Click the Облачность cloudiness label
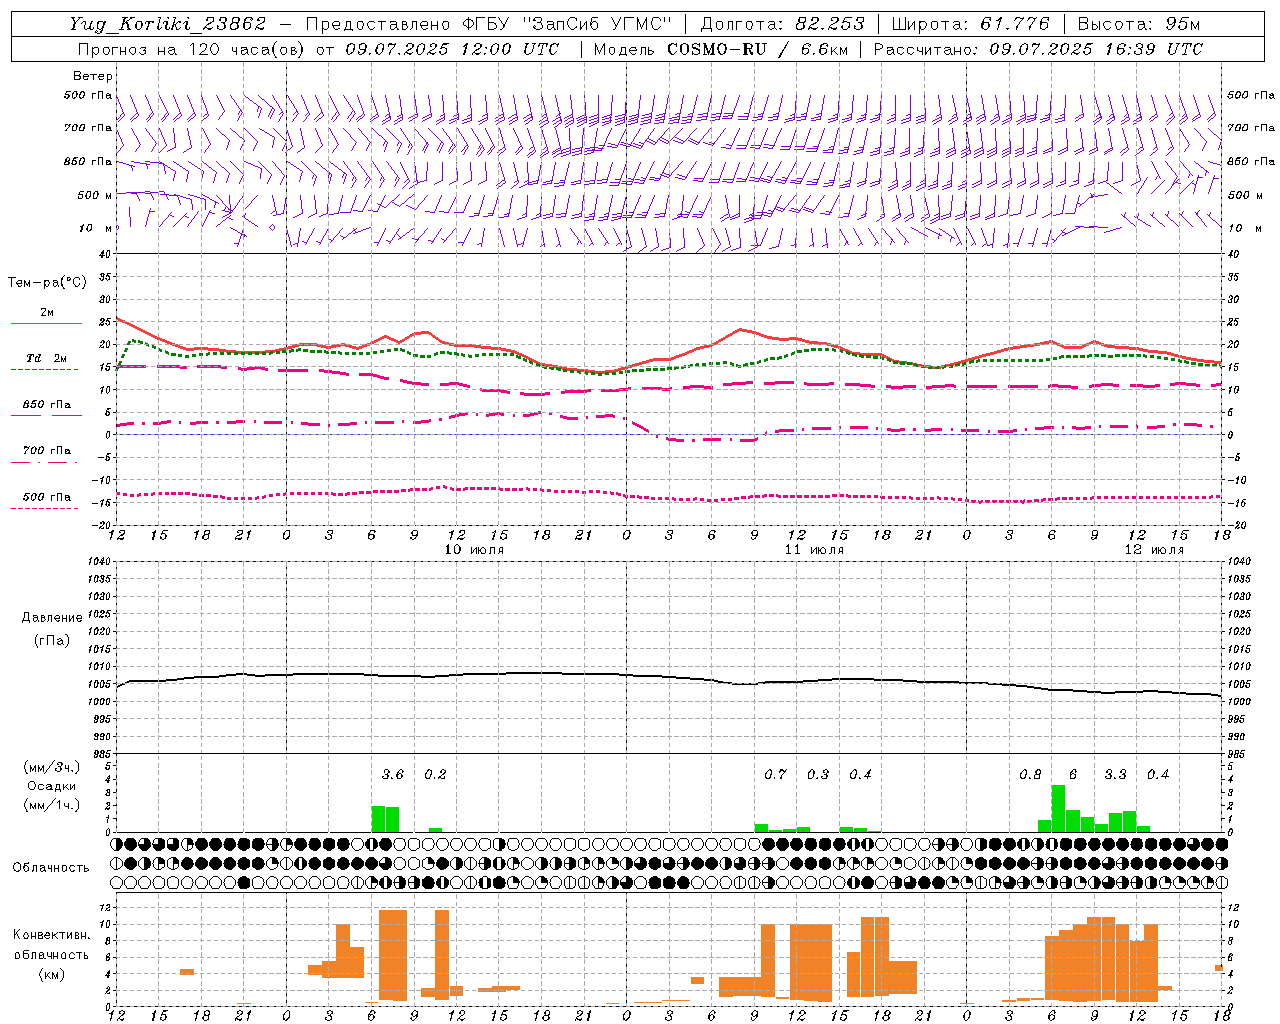 click(x=51, y=868)
